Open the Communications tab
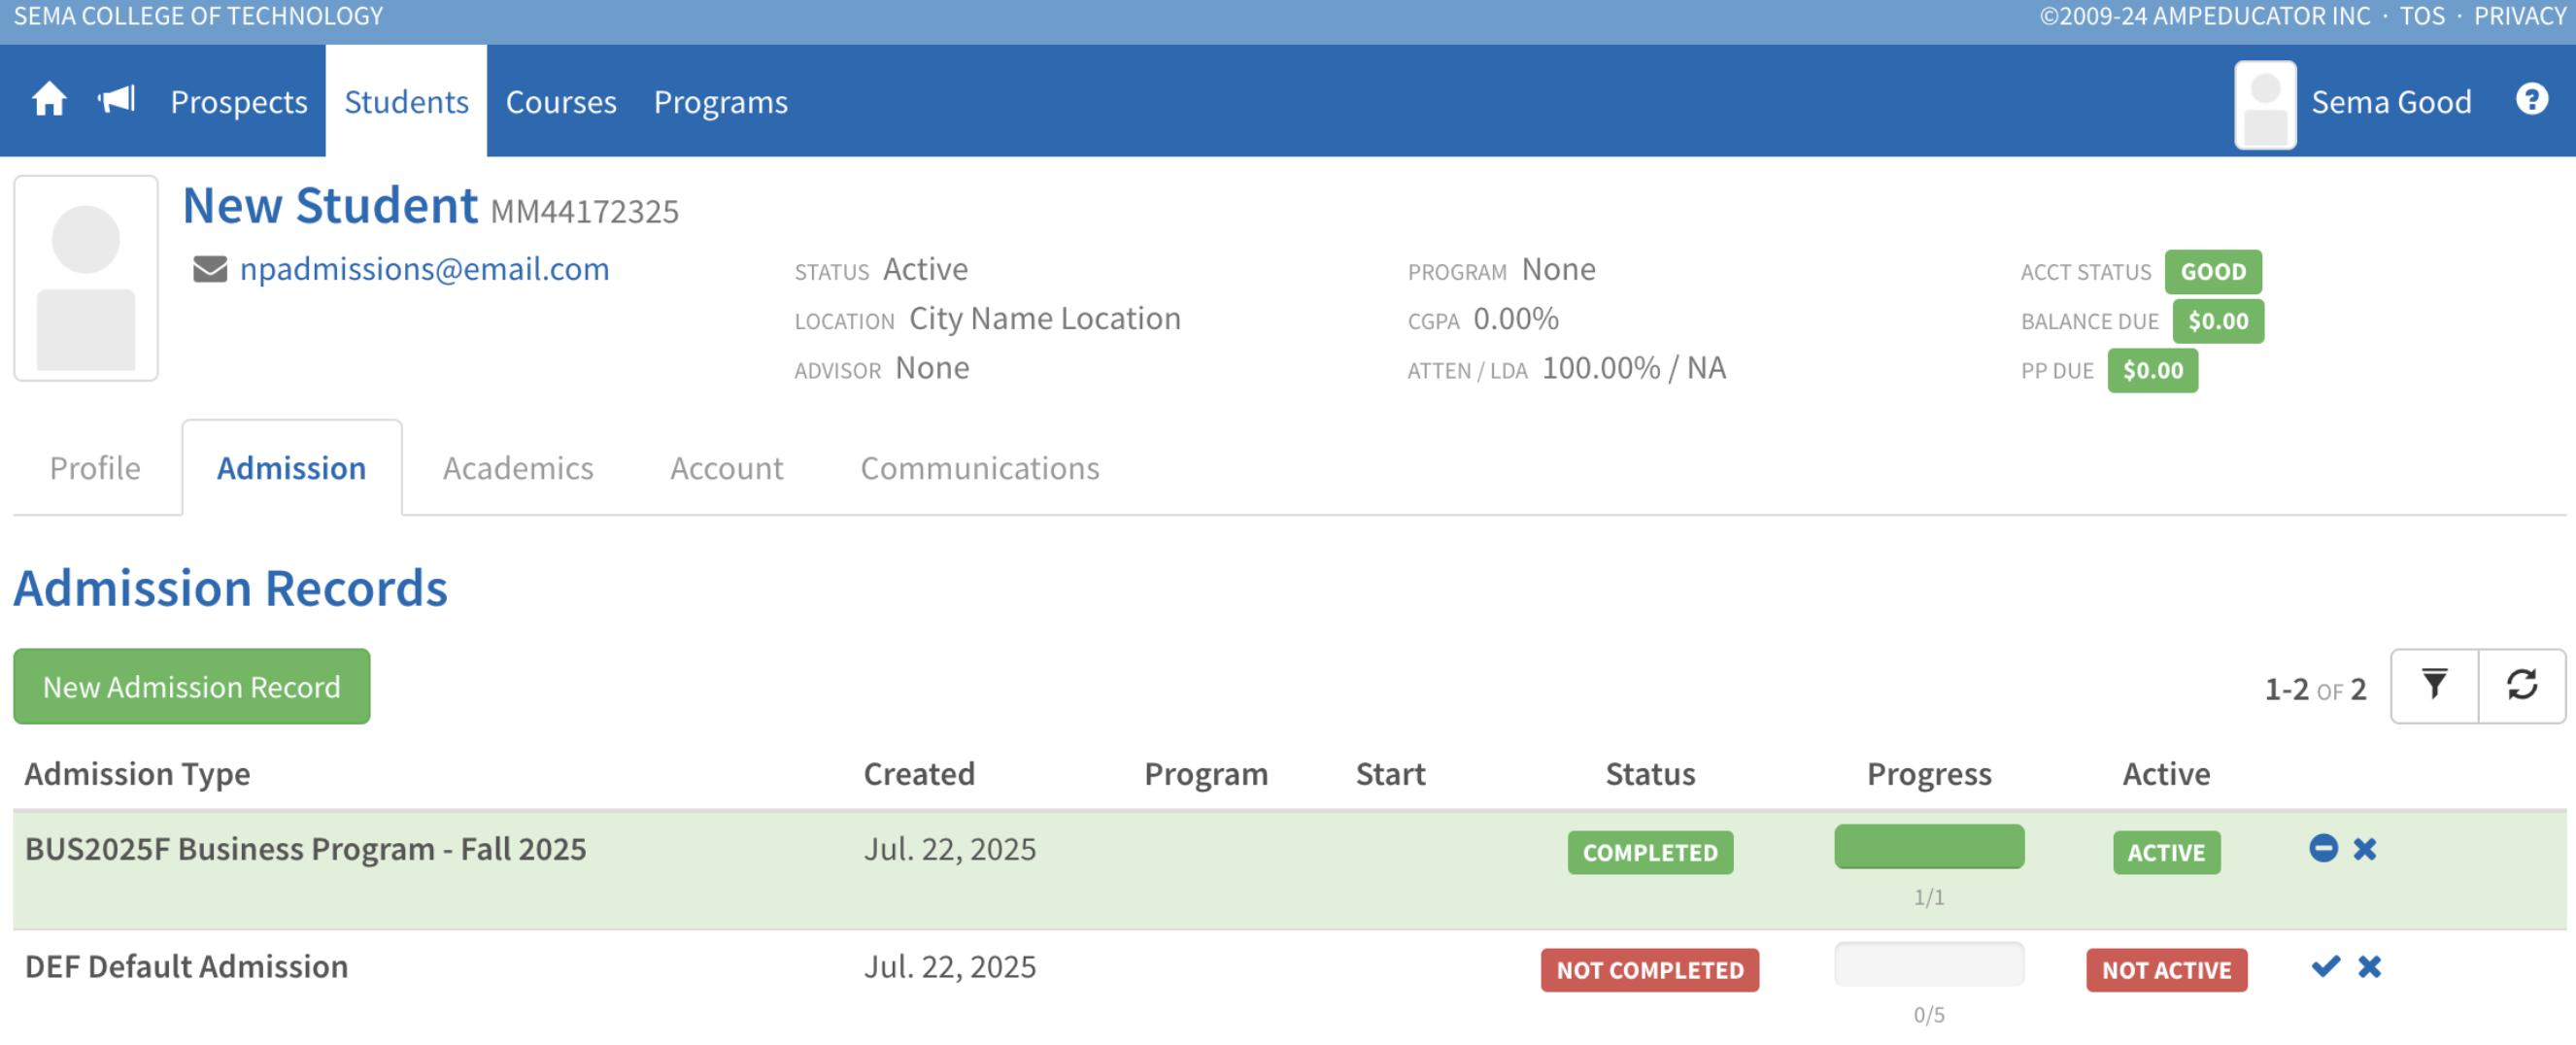2576x1045 pixels. (979, 469)
